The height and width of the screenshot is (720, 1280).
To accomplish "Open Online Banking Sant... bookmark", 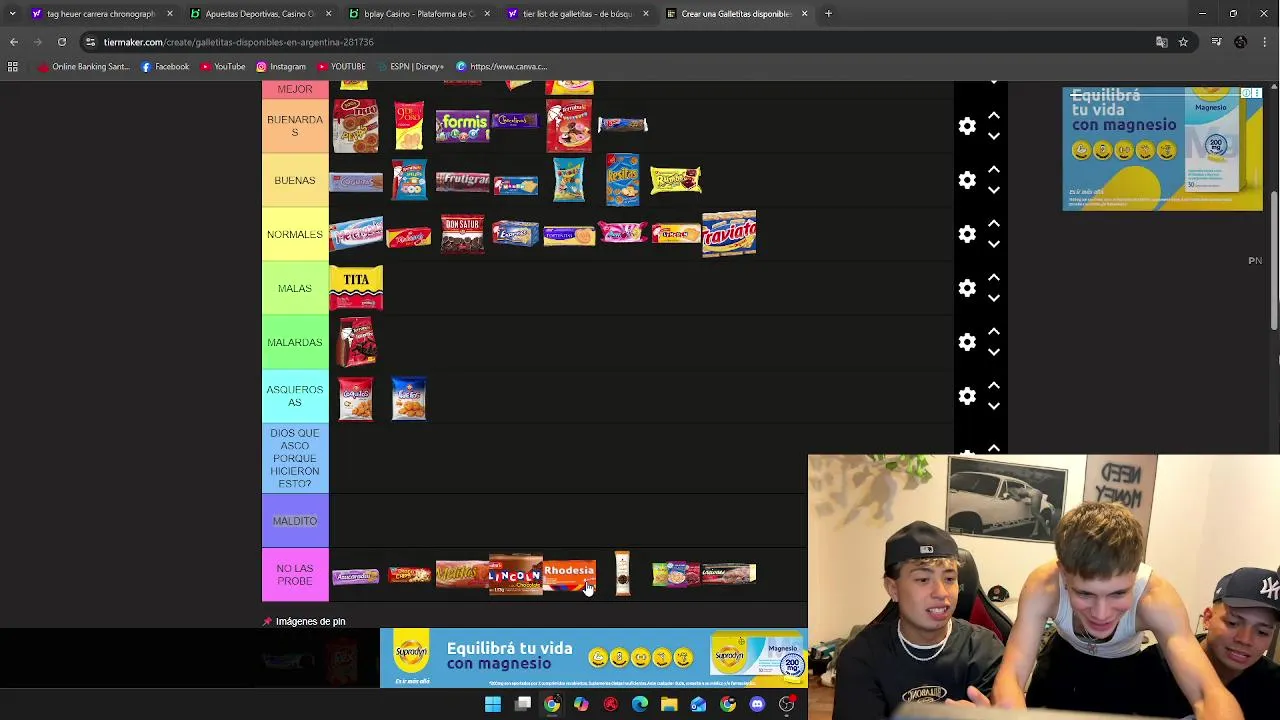I will (x=83, y=67).
